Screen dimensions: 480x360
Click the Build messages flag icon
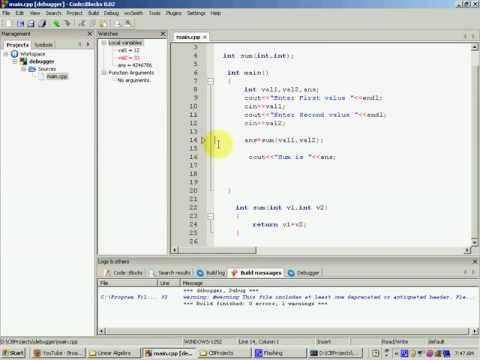(235, 273)
